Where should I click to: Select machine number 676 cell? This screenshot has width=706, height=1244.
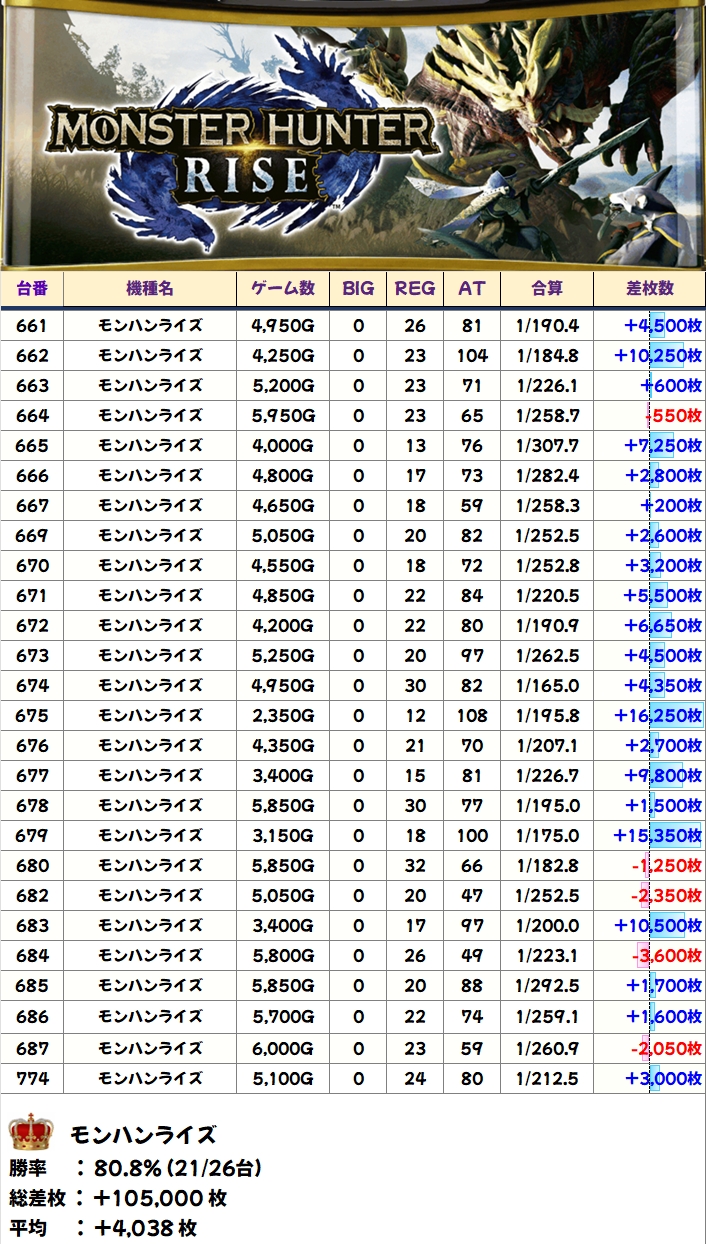(x=32, y=745)
